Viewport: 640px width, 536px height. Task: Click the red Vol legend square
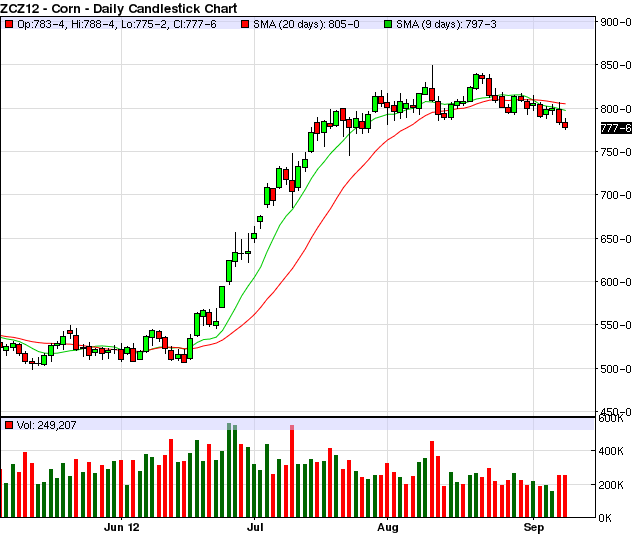9,425
